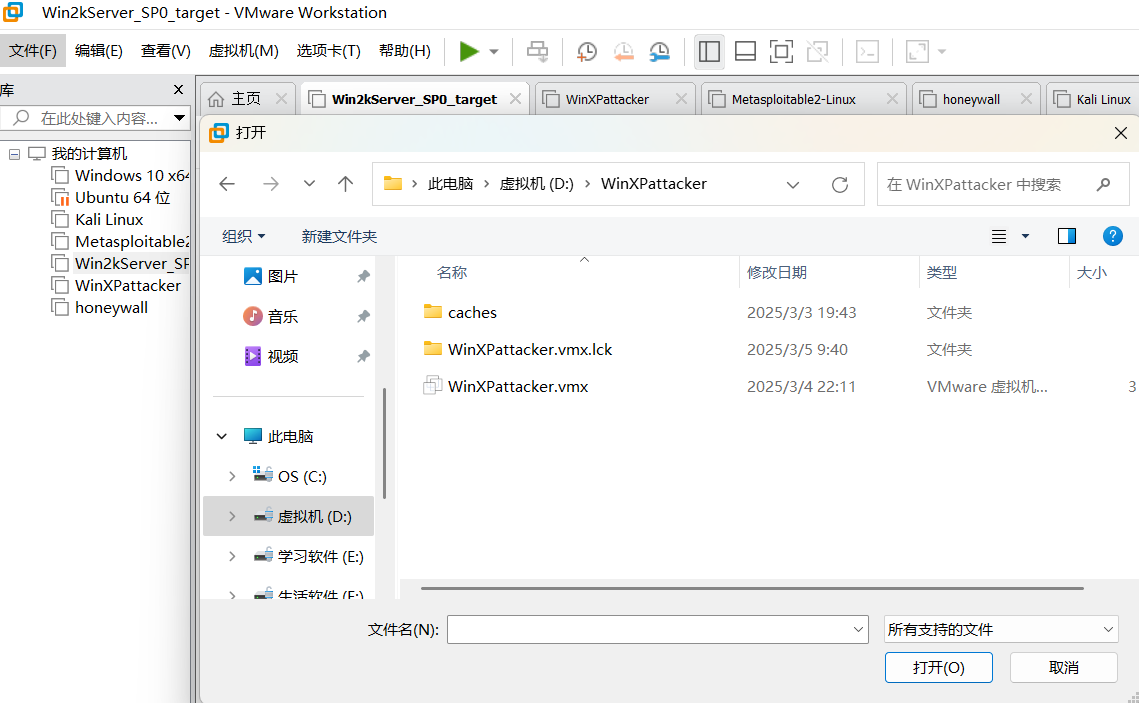This screenshot has width=1139, height=703.
Task: Toggle the thumbnail bar view icon
Action: [x=745, y=52]
